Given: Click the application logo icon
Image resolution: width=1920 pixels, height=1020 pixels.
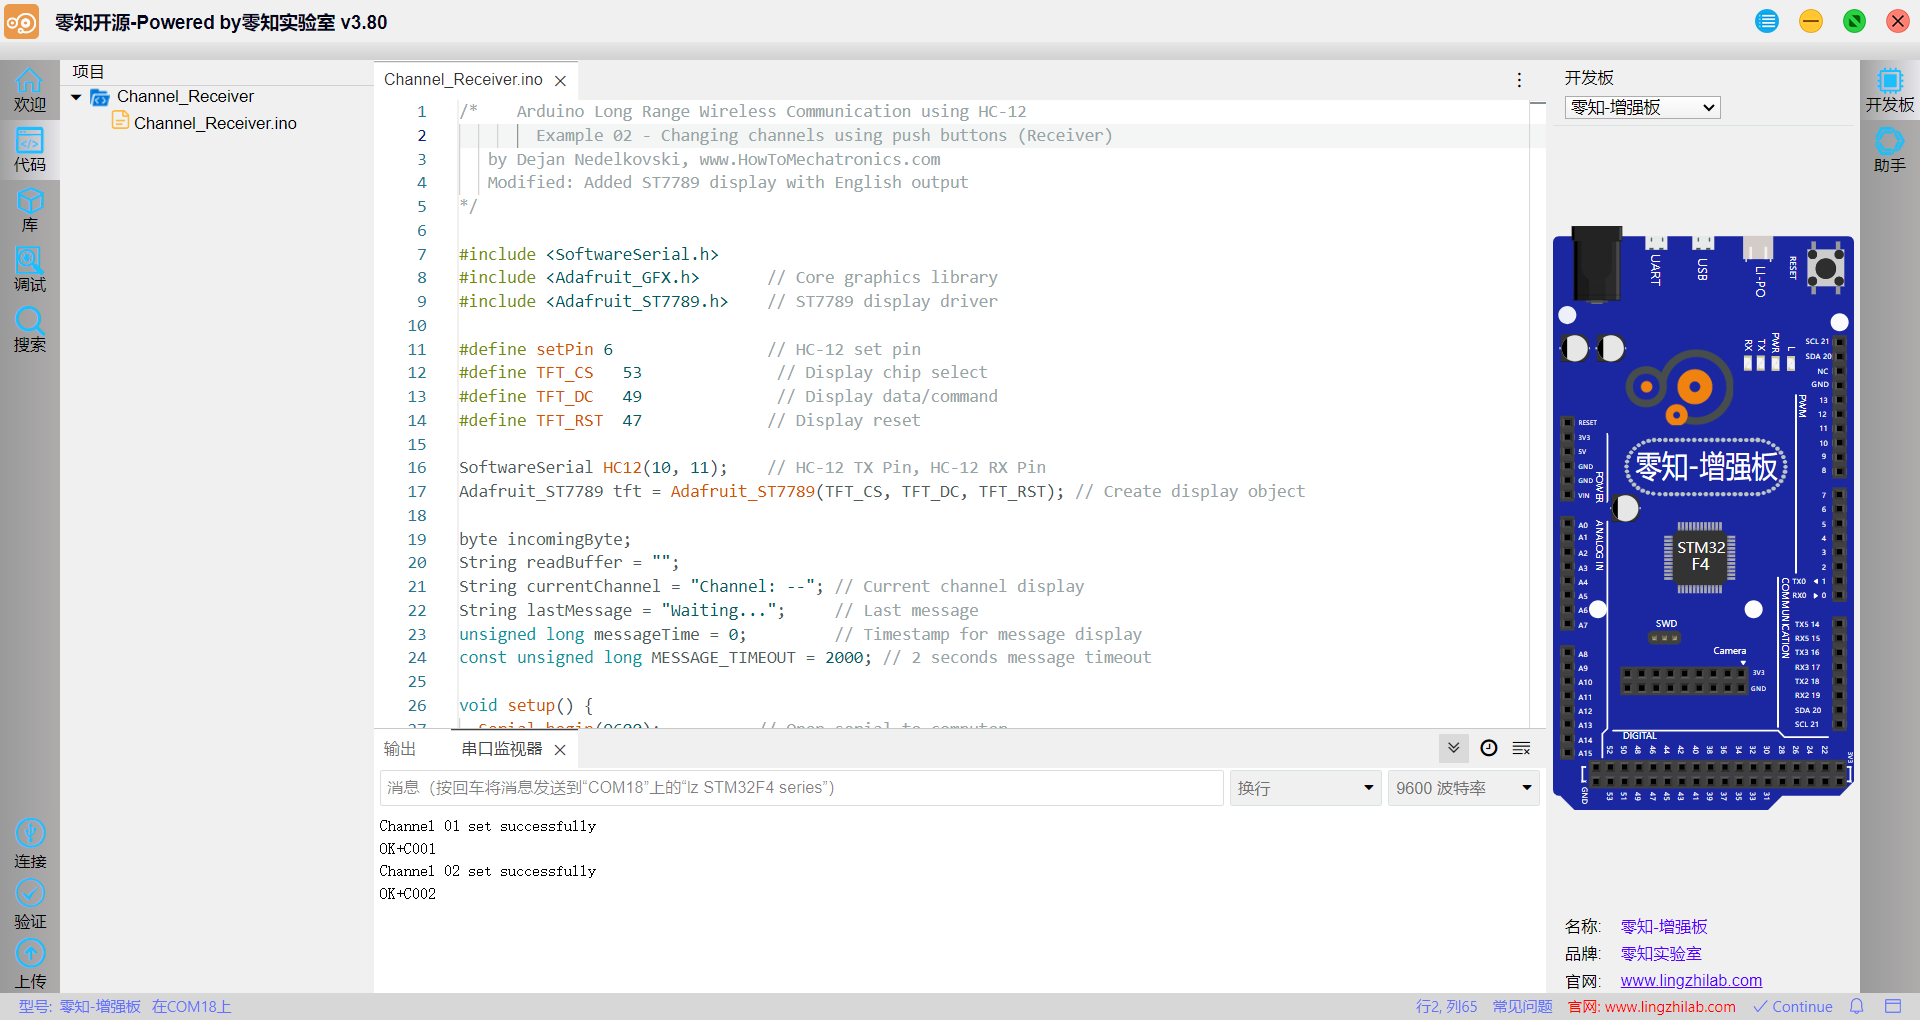Looking at the screenshot, I should coord(21,21).
